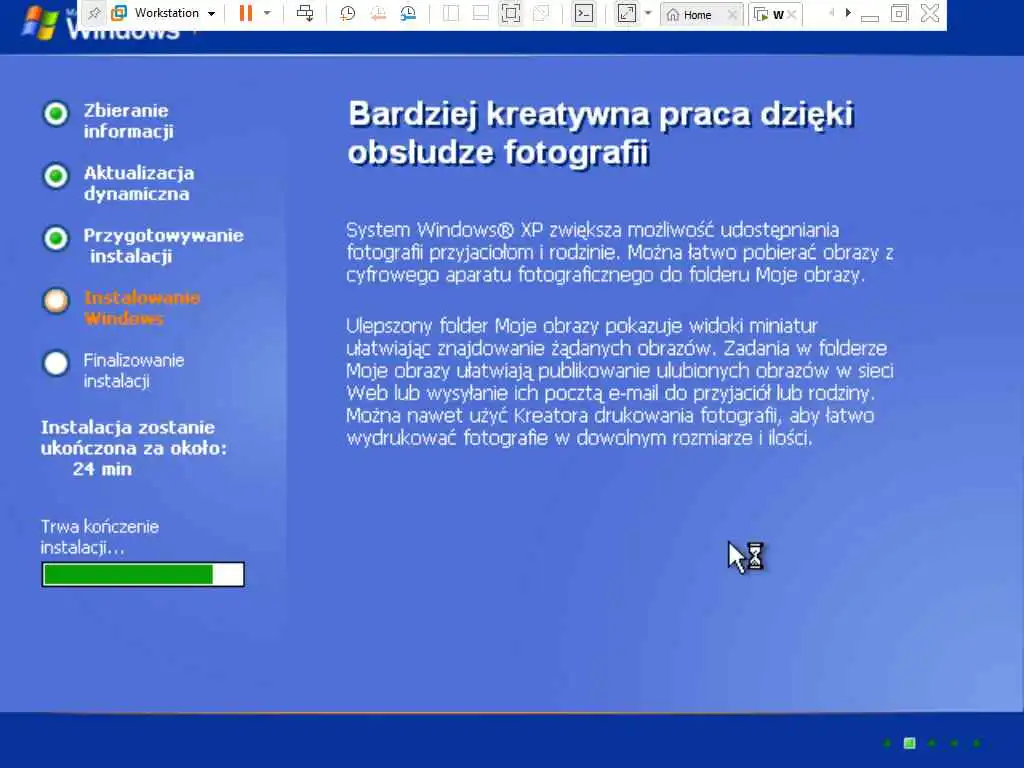
Task: Open the power options dropdown arrow
Action: 266,13
